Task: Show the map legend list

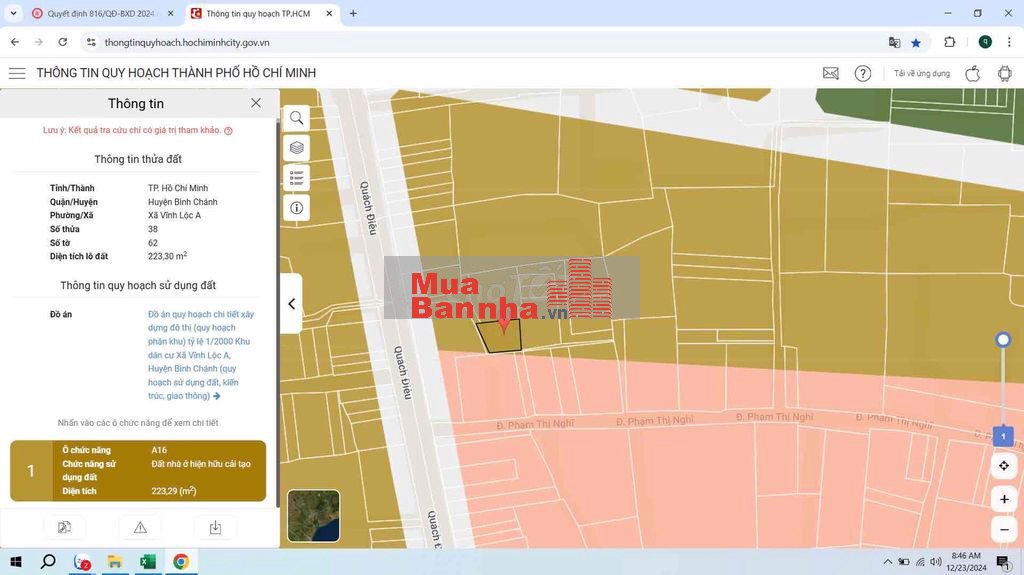Action: point(297,178)
